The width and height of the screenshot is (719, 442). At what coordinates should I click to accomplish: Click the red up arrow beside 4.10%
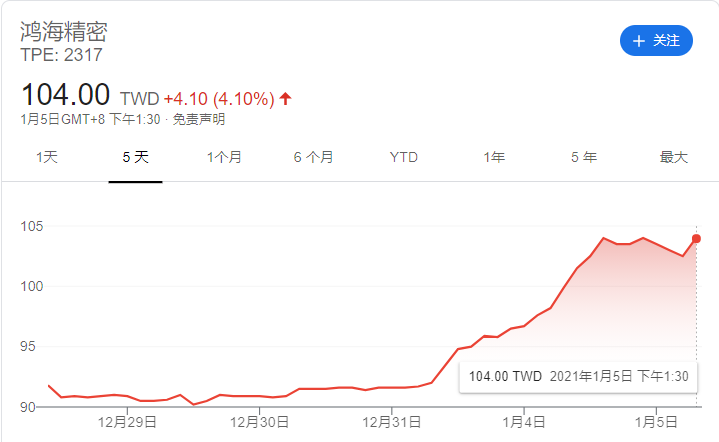coord(285,98)
